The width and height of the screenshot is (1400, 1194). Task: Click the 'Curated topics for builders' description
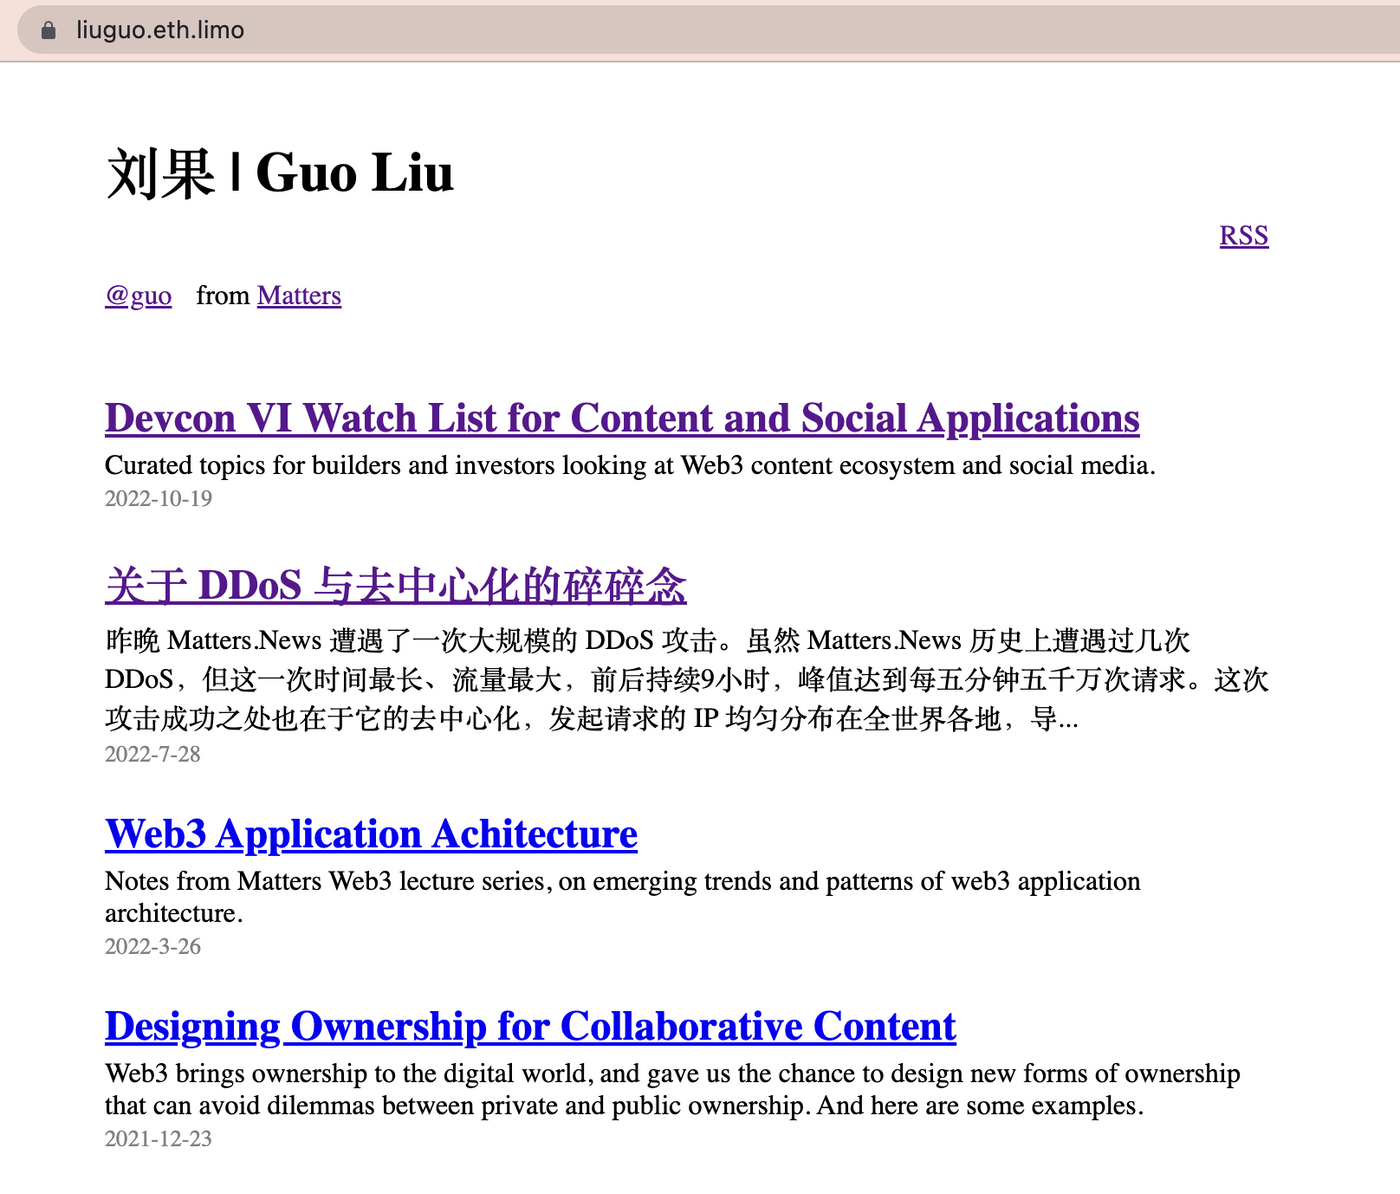(630, 465)
